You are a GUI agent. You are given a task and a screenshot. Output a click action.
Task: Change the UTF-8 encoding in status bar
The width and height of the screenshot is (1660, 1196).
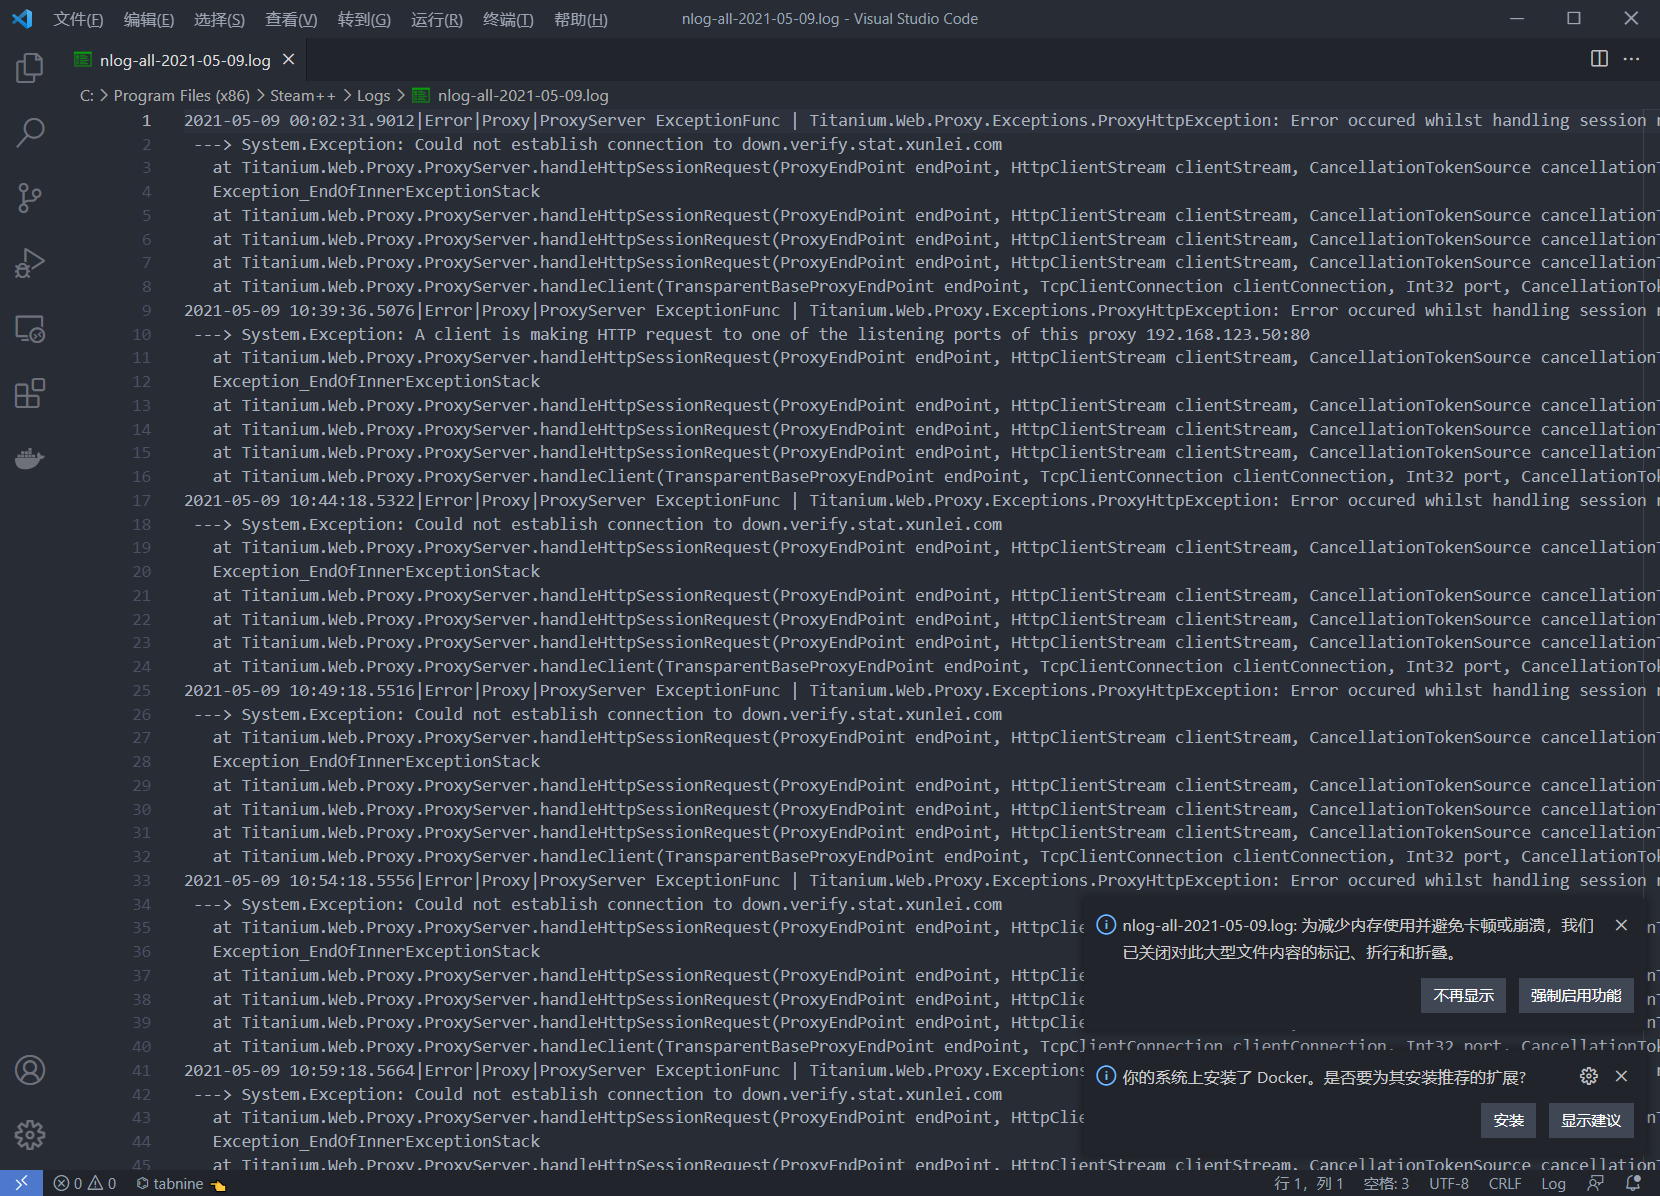(1448, 1183)
